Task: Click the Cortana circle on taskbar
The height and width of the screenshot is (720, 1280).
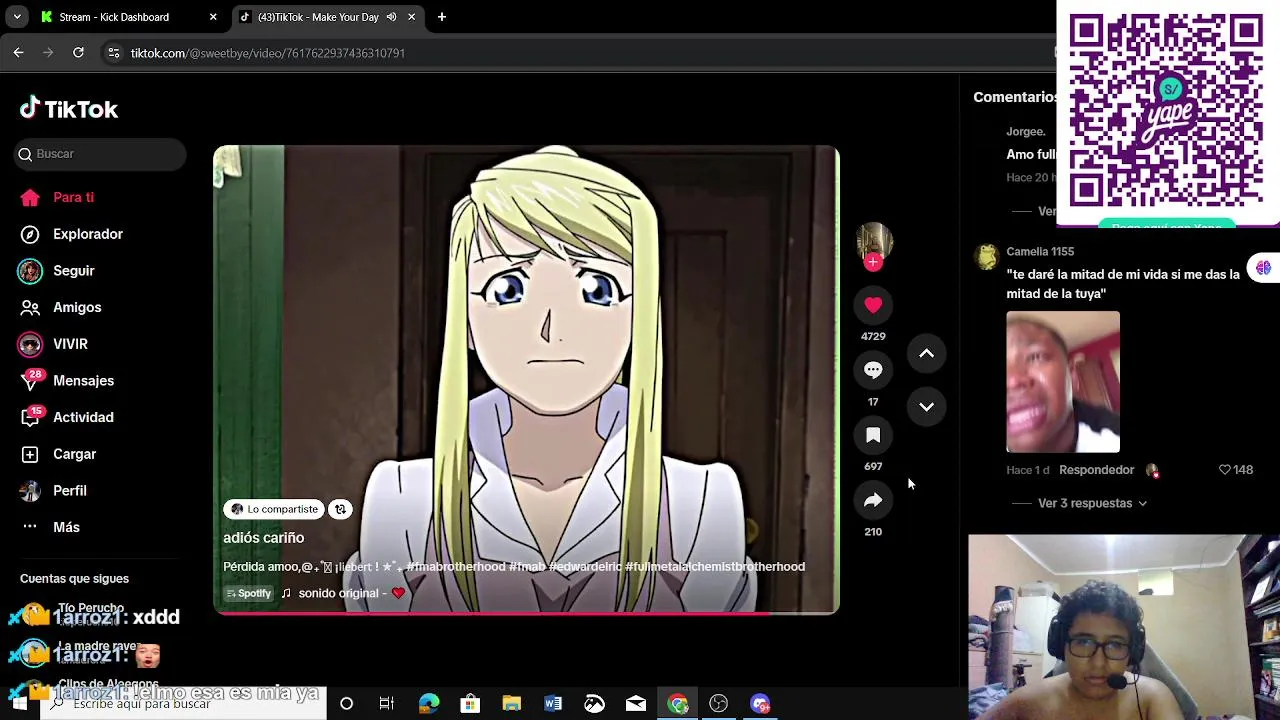Action: [x=346, y=704]
